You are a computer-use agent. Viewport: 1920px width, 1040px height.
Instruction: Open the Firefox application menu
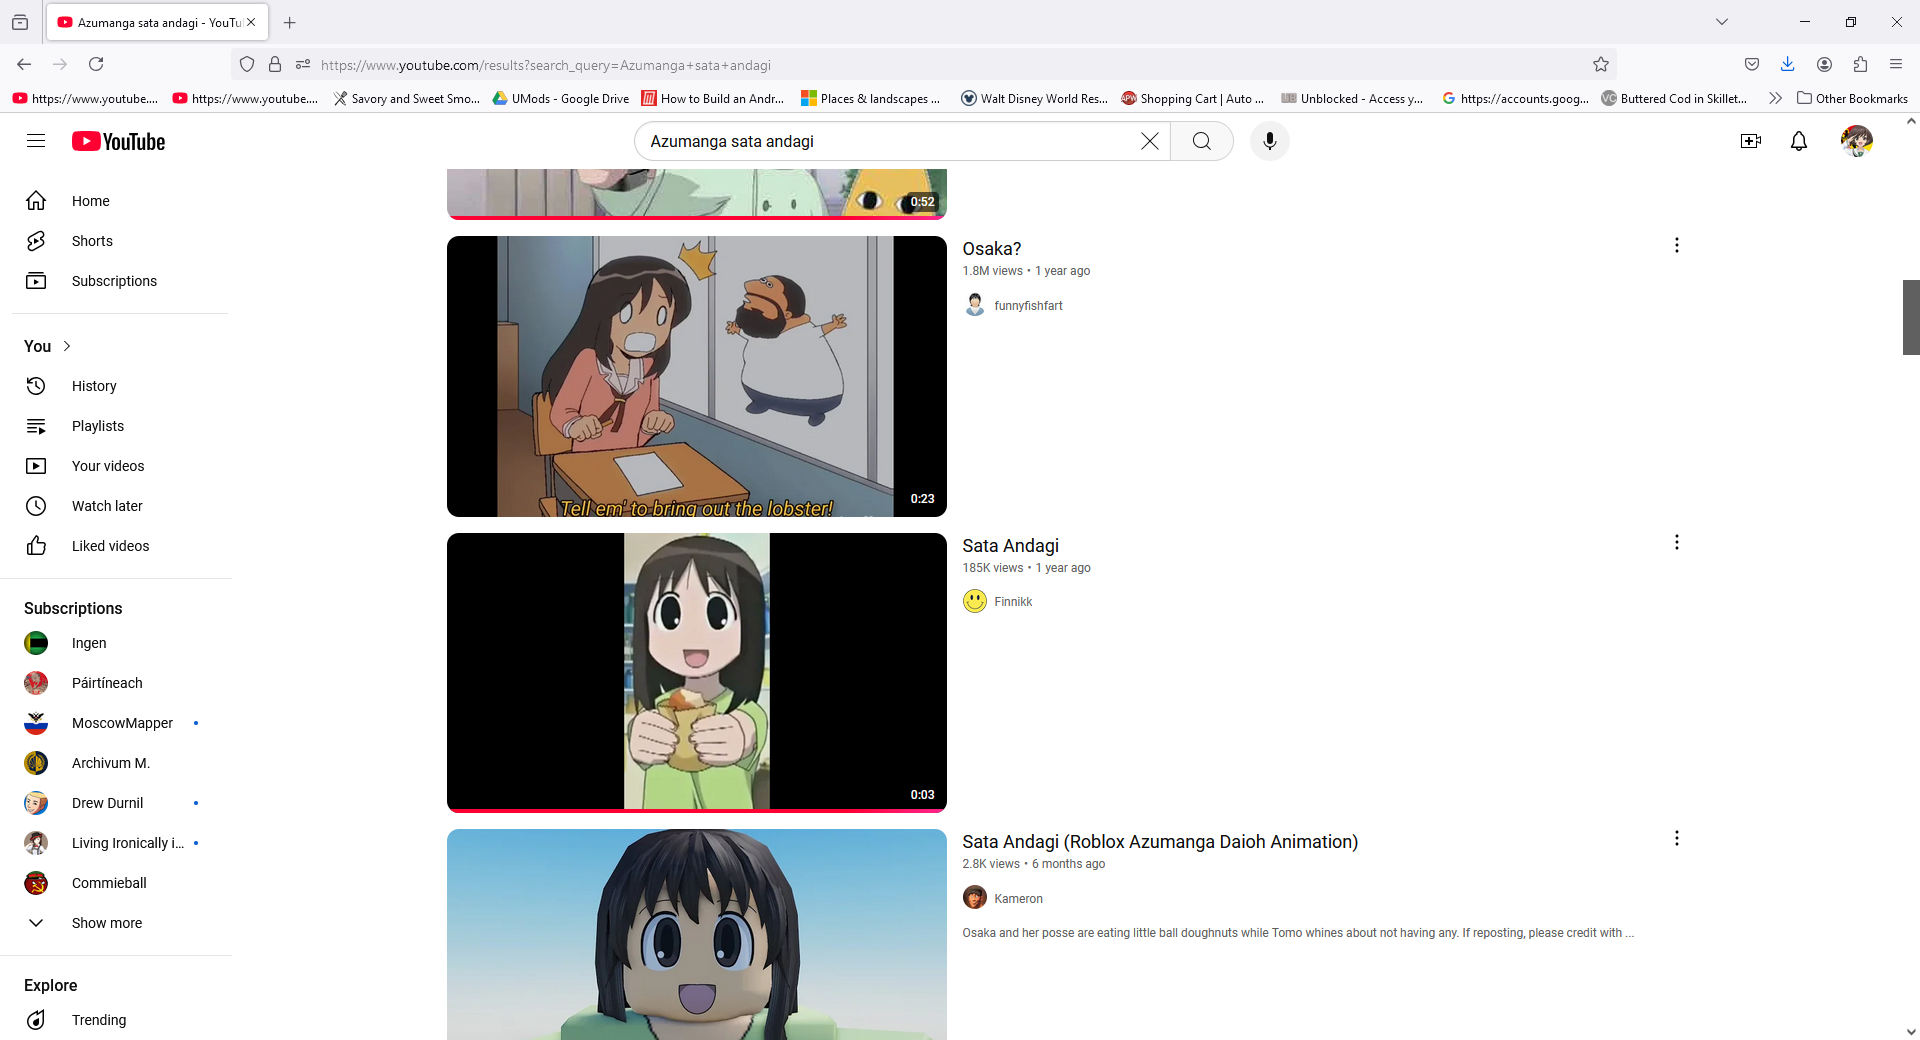1896,64
